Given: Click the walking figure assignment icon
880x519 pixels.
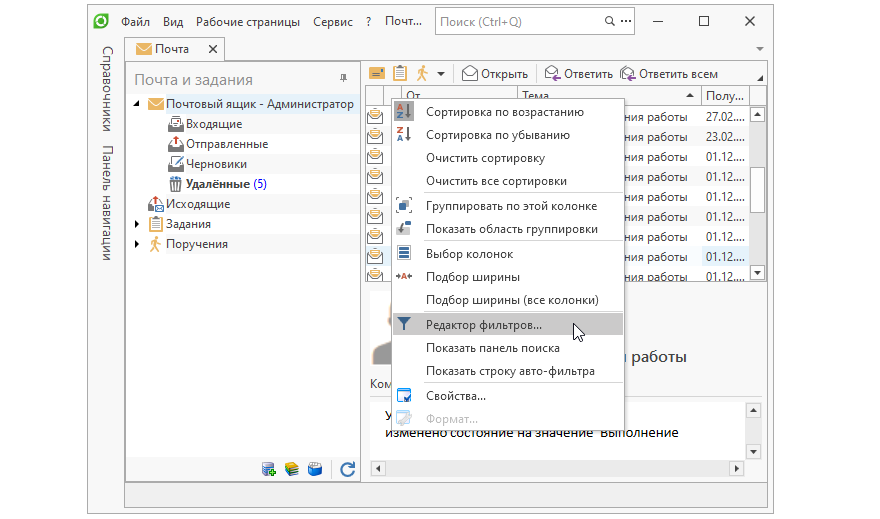Looking at the screenshot, I should tap(422, 73).
